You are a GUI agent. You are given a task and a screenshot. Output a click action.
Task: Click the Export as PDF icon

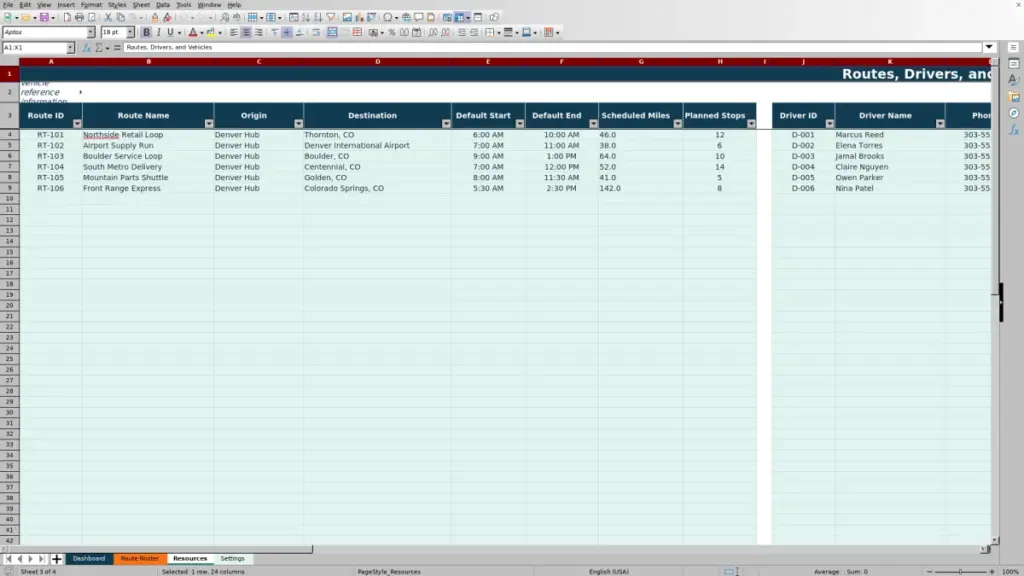coord(67,18)
